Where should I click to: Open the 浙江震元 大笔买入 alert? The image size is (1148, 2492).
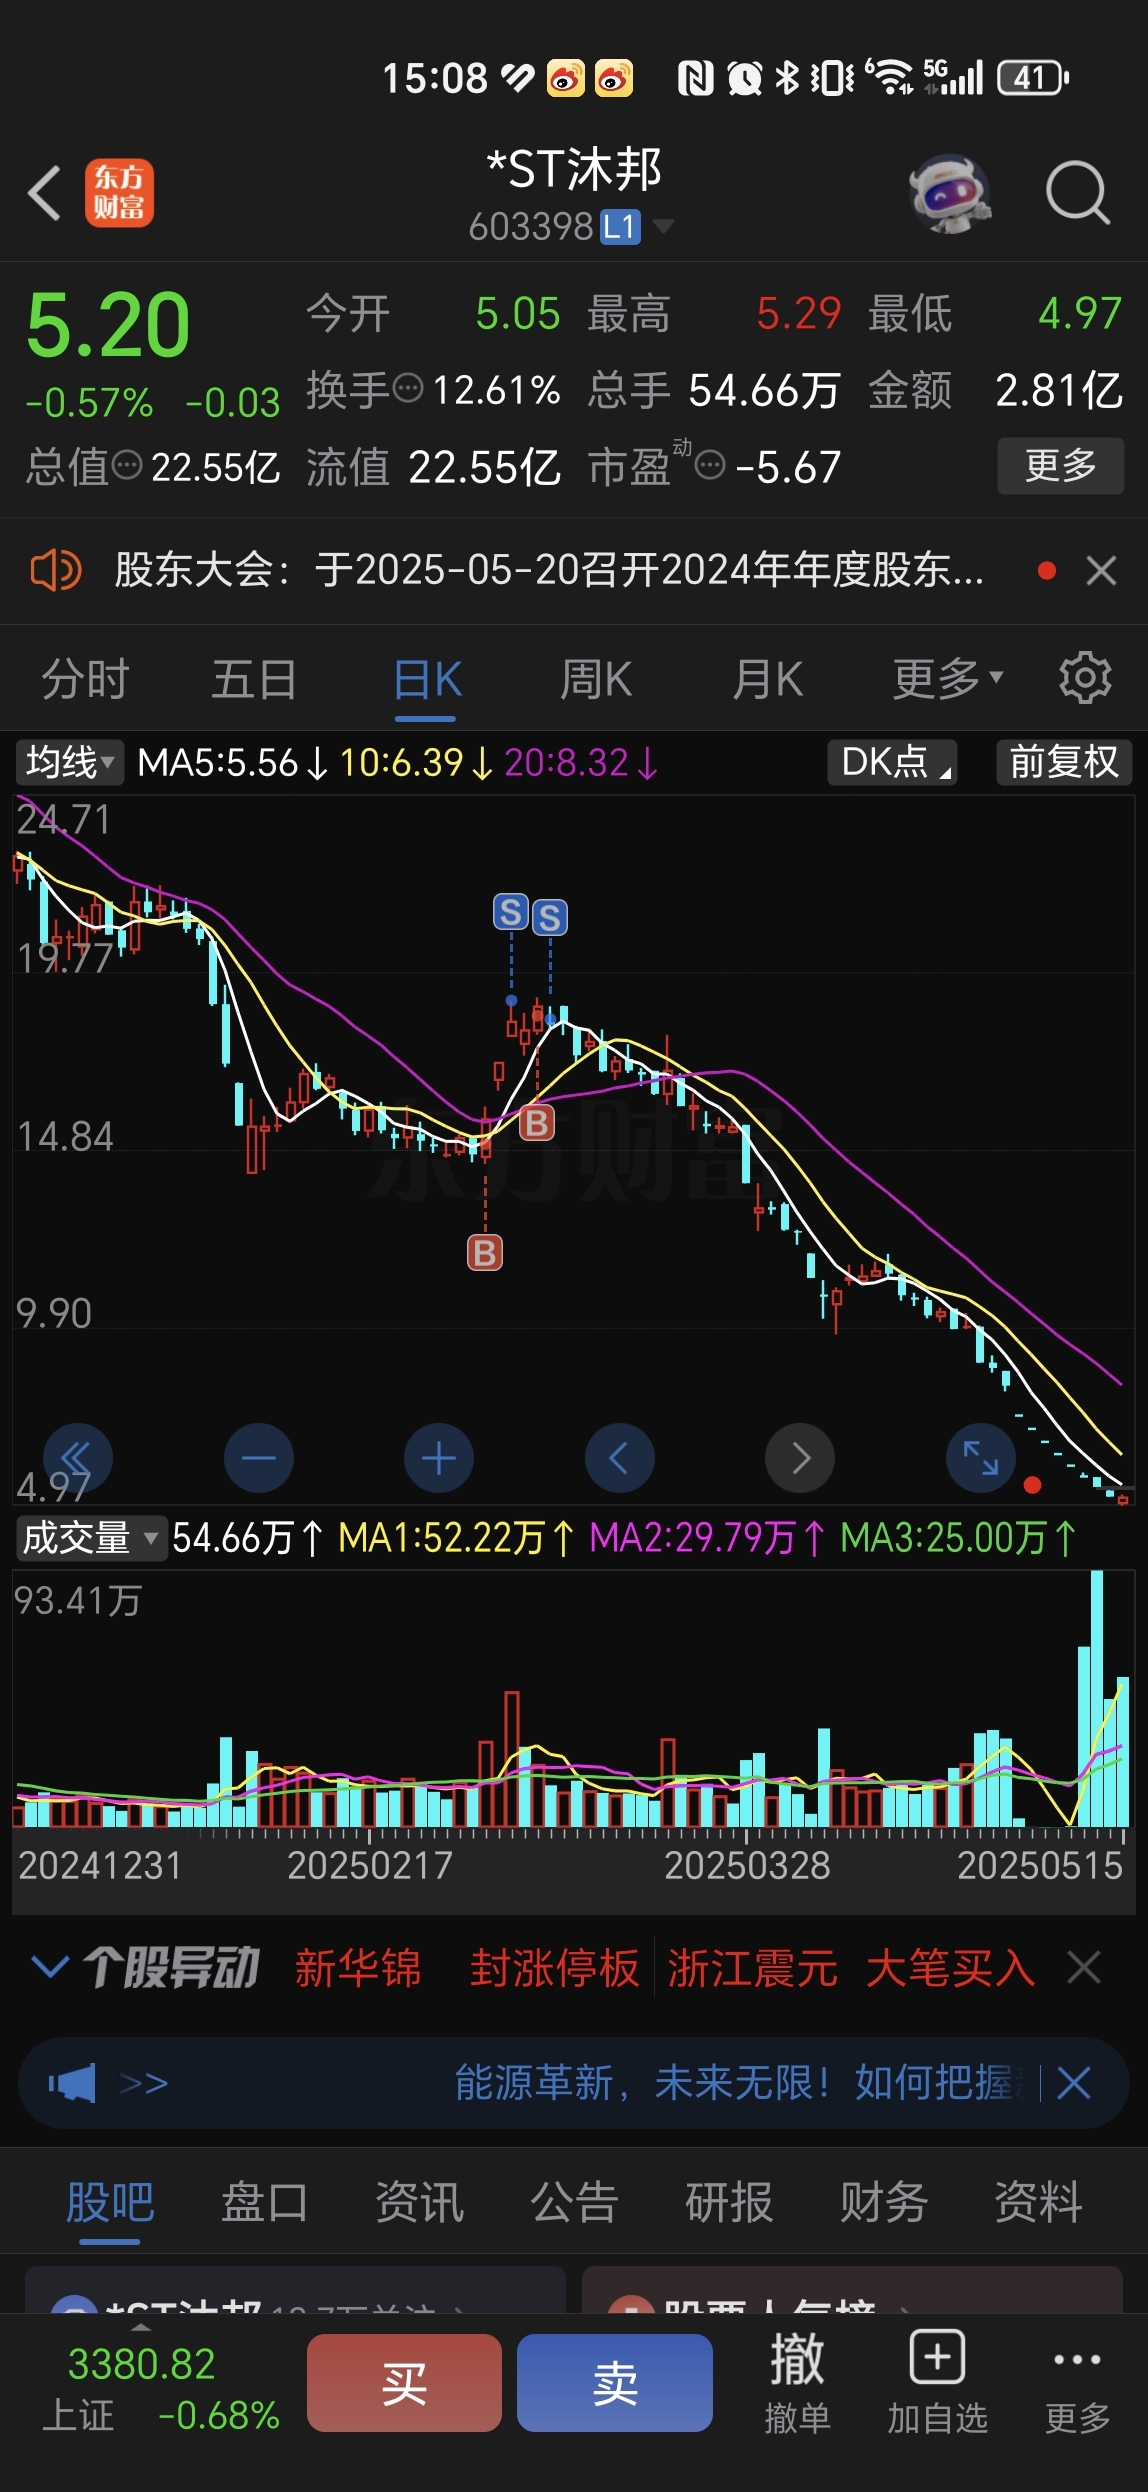click(851, 1968)
